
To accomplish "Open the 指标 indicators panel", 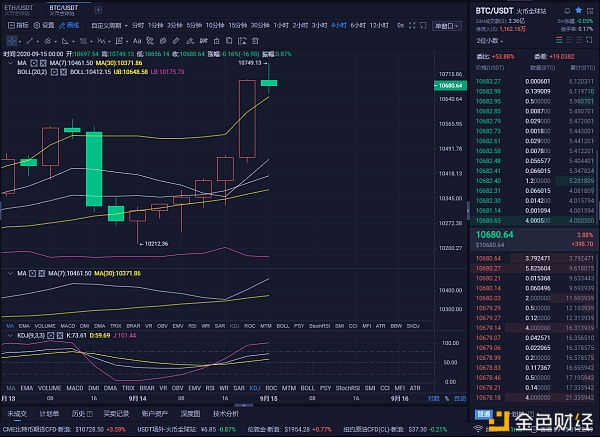I will tap(15, 23).
